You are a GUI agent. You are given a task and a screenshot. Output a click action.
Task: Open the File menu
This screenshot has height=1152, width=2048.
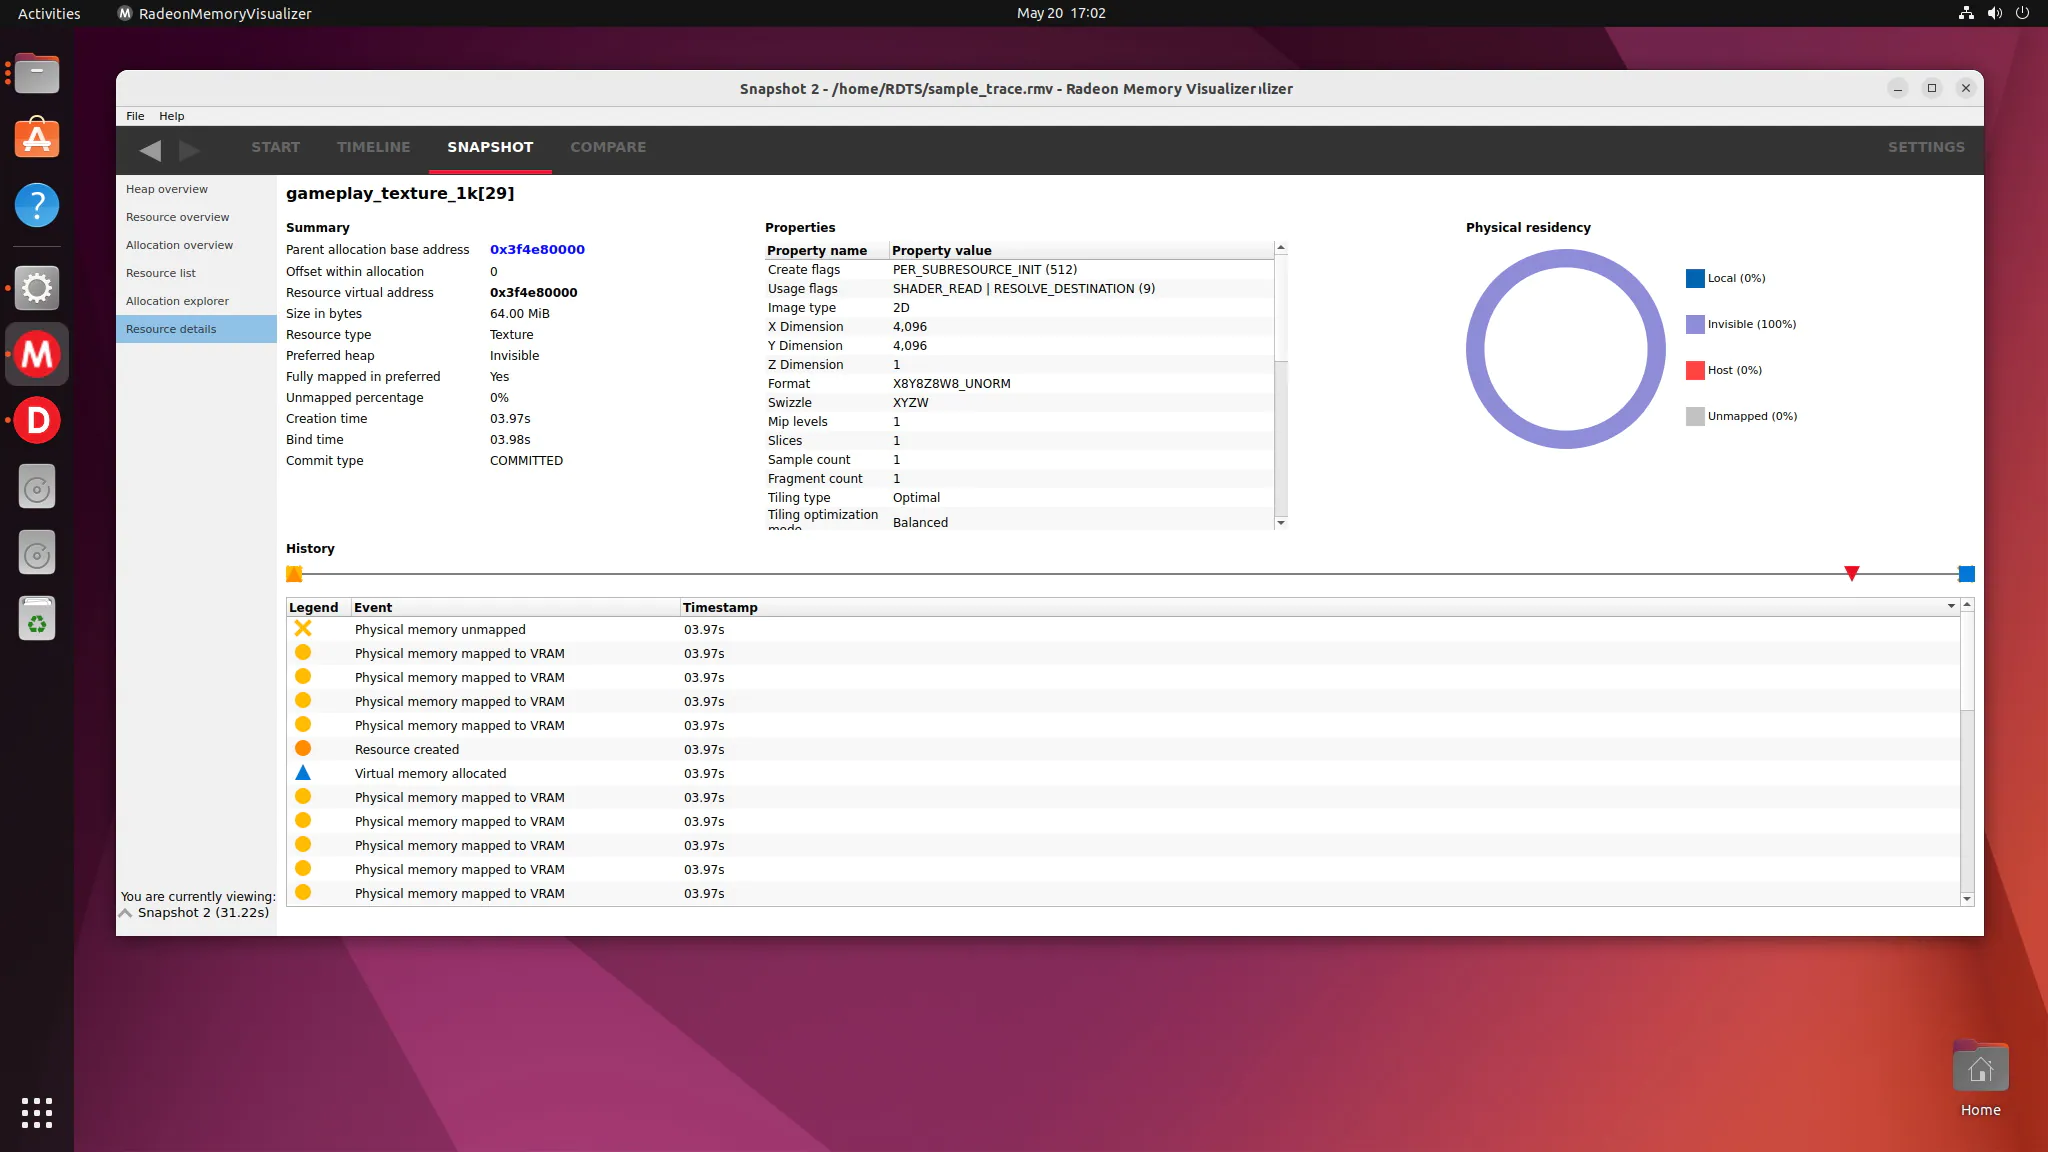(x=135, y=116)
